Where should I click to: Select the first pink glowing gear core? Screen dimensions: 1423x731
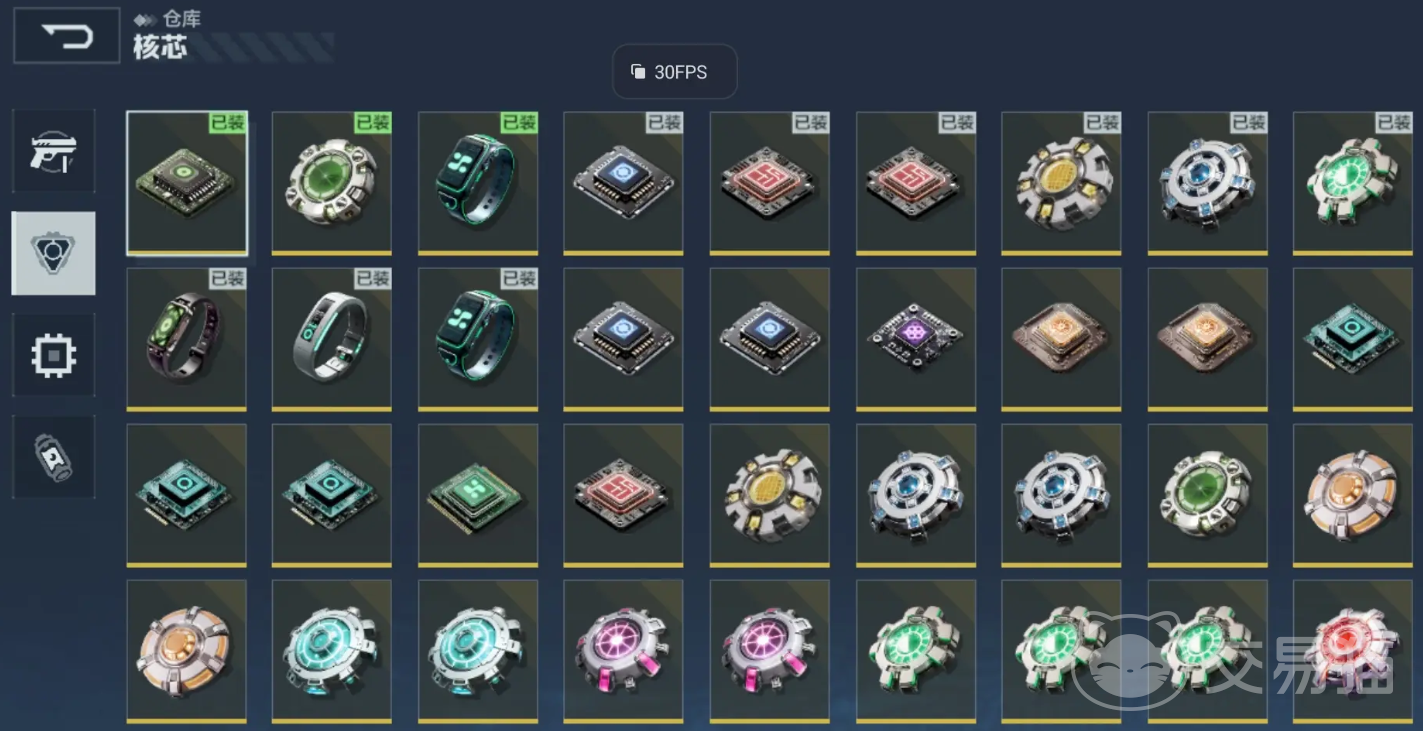pos(624,651)
